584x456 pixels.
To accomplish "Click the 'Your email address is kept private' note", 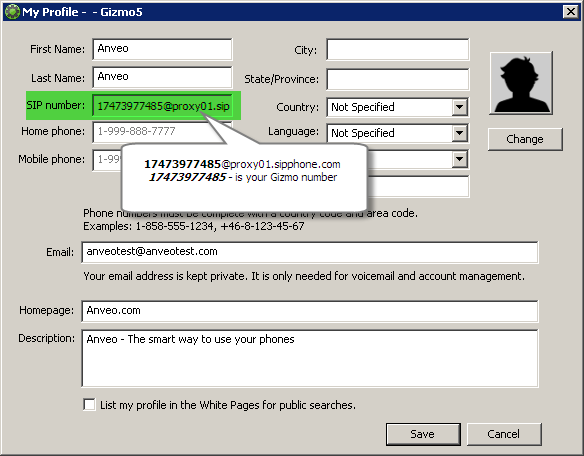I will (304, 276).
